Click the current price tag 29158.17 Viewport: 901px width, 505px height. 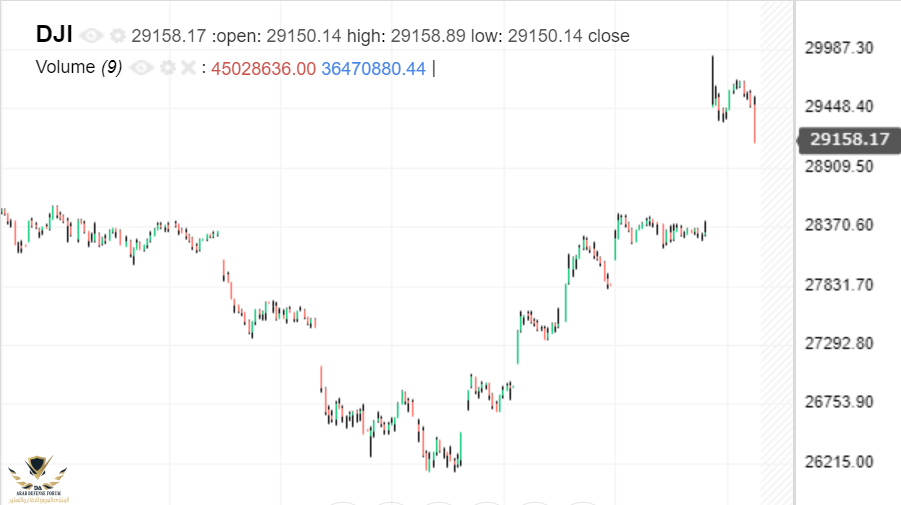click(x=851, y=140)
